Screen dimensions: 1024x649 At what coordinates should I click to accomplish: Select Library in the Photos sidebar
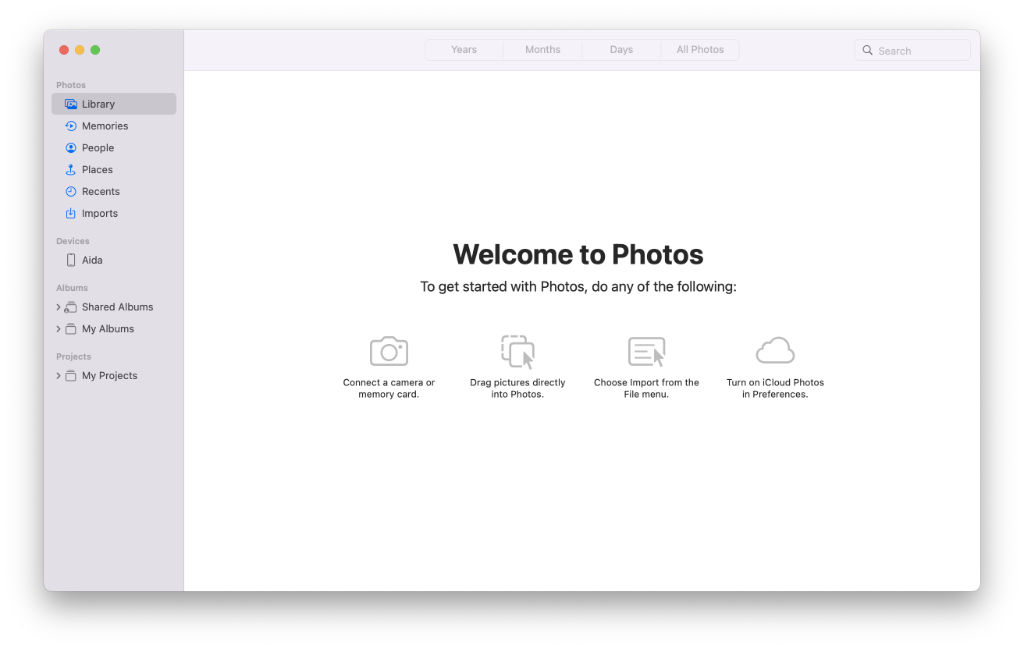(x=97, y=103)
